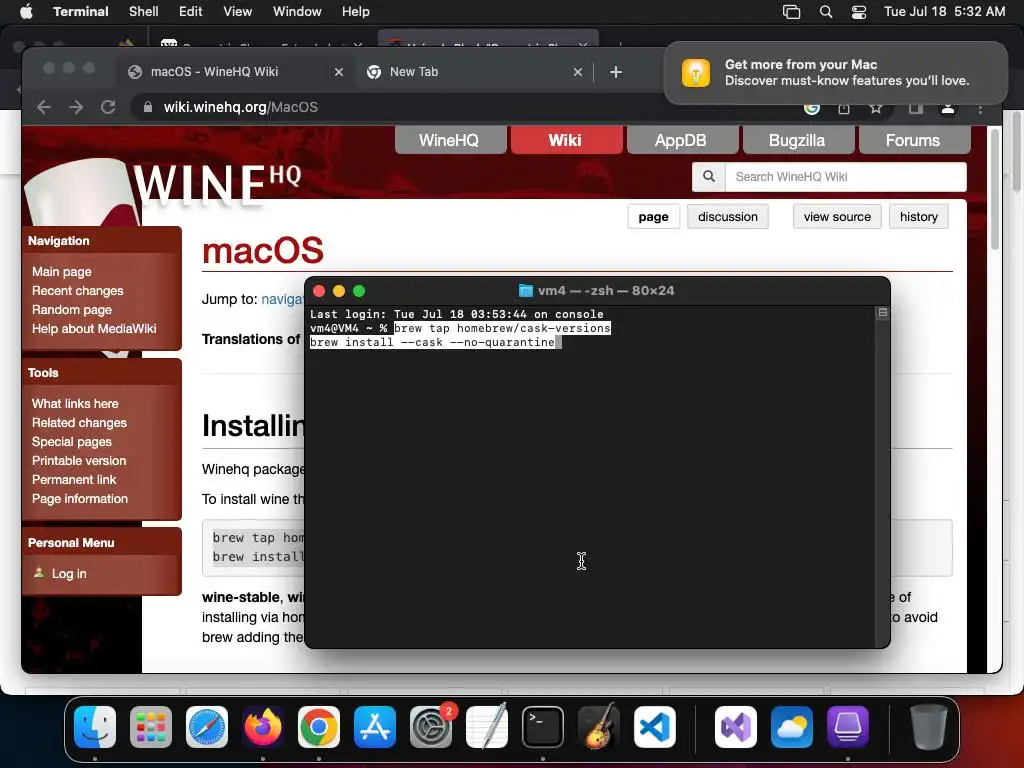1024x768 pixels.
Task: Go forward in the Chrome browser
Action: click(x=76, y=107)
